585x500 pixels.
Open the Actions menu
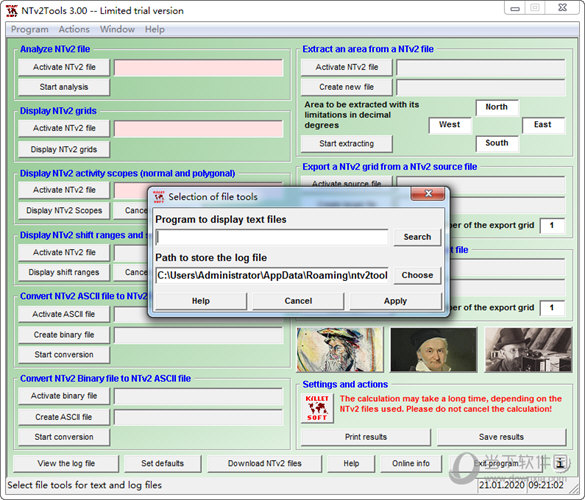(x=74, y=29)
